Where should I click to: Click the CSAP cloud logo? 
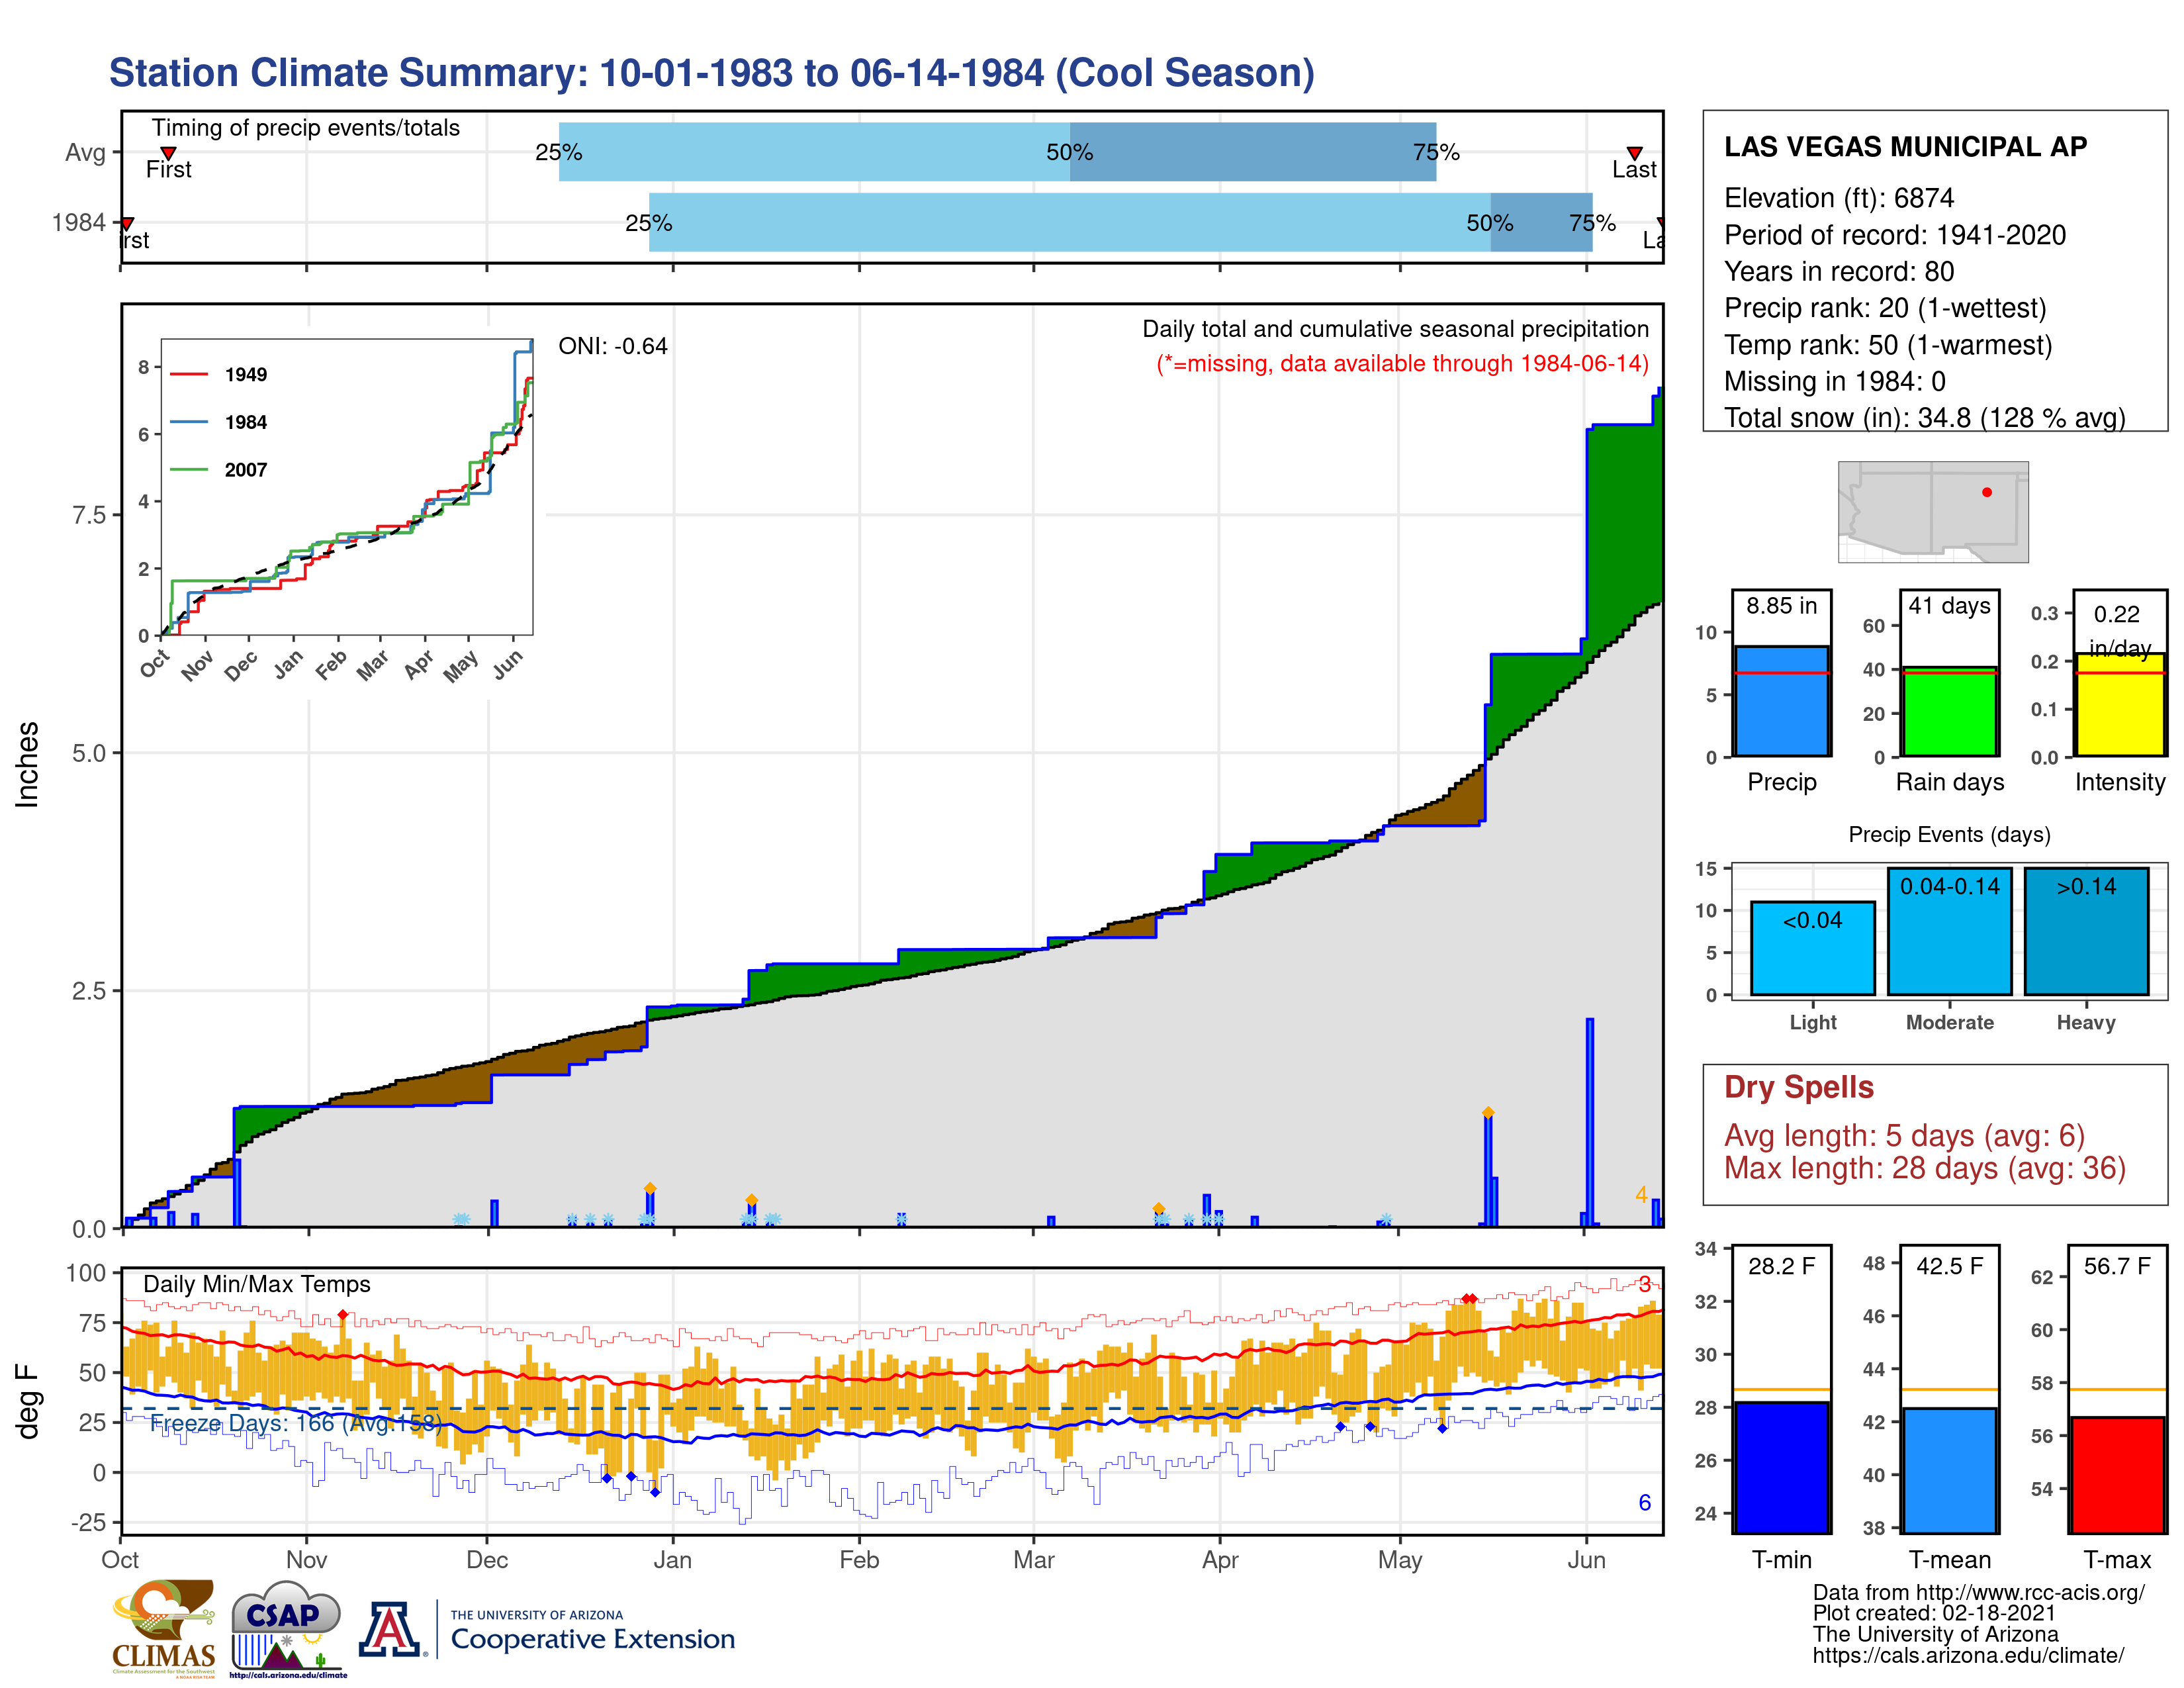287,1628
